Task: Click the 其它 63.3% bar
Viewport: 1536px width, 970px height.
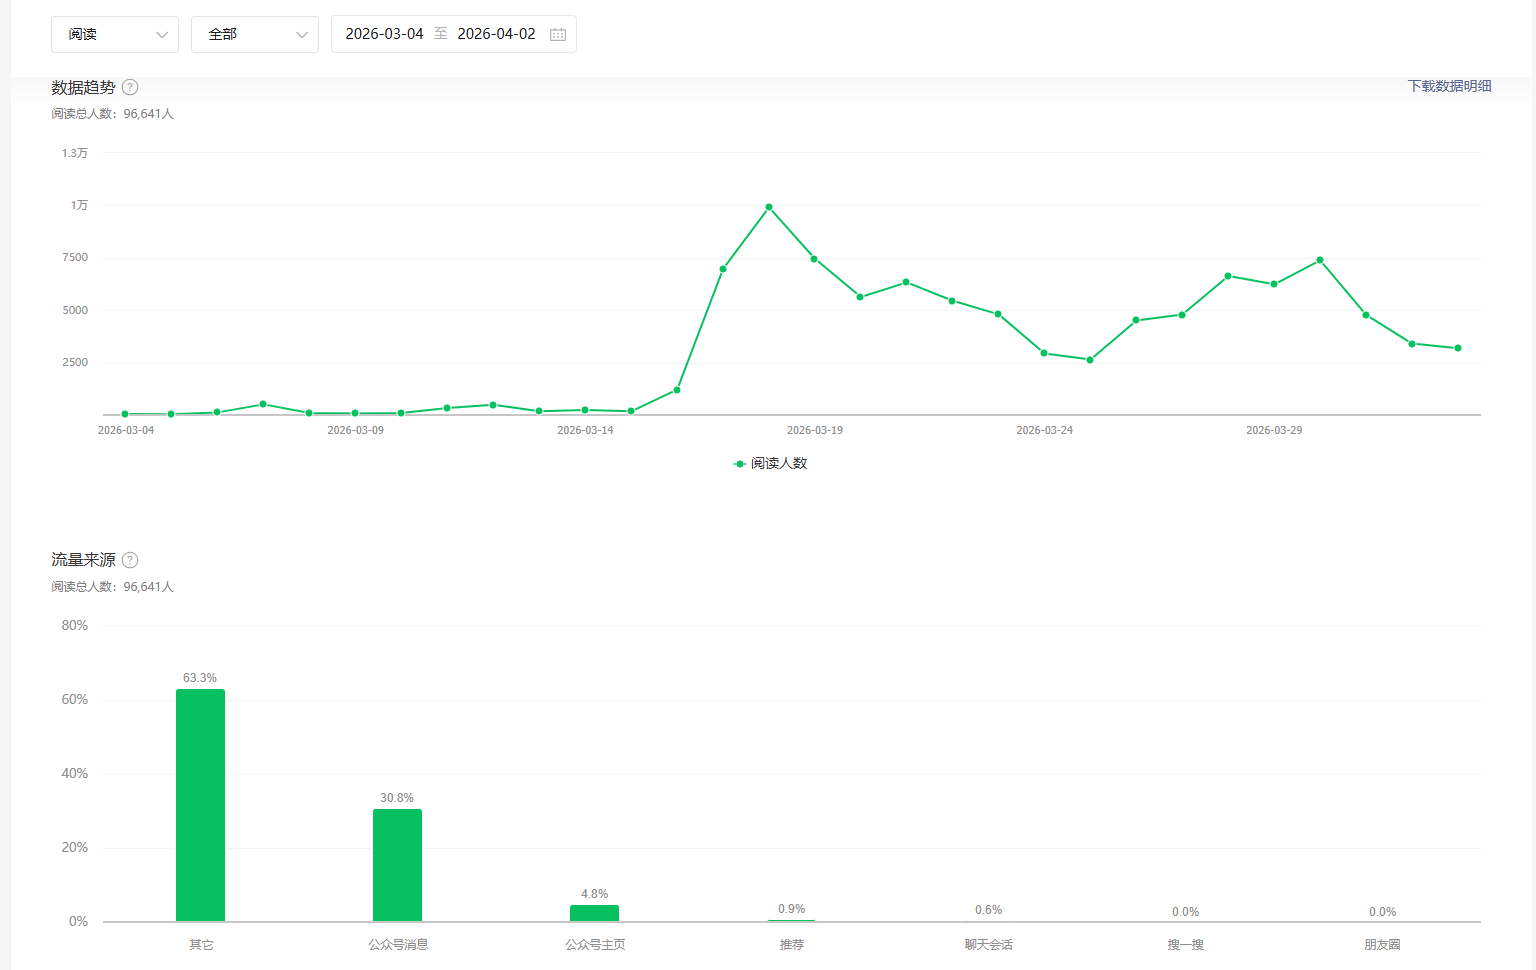Action: point(200,805)
